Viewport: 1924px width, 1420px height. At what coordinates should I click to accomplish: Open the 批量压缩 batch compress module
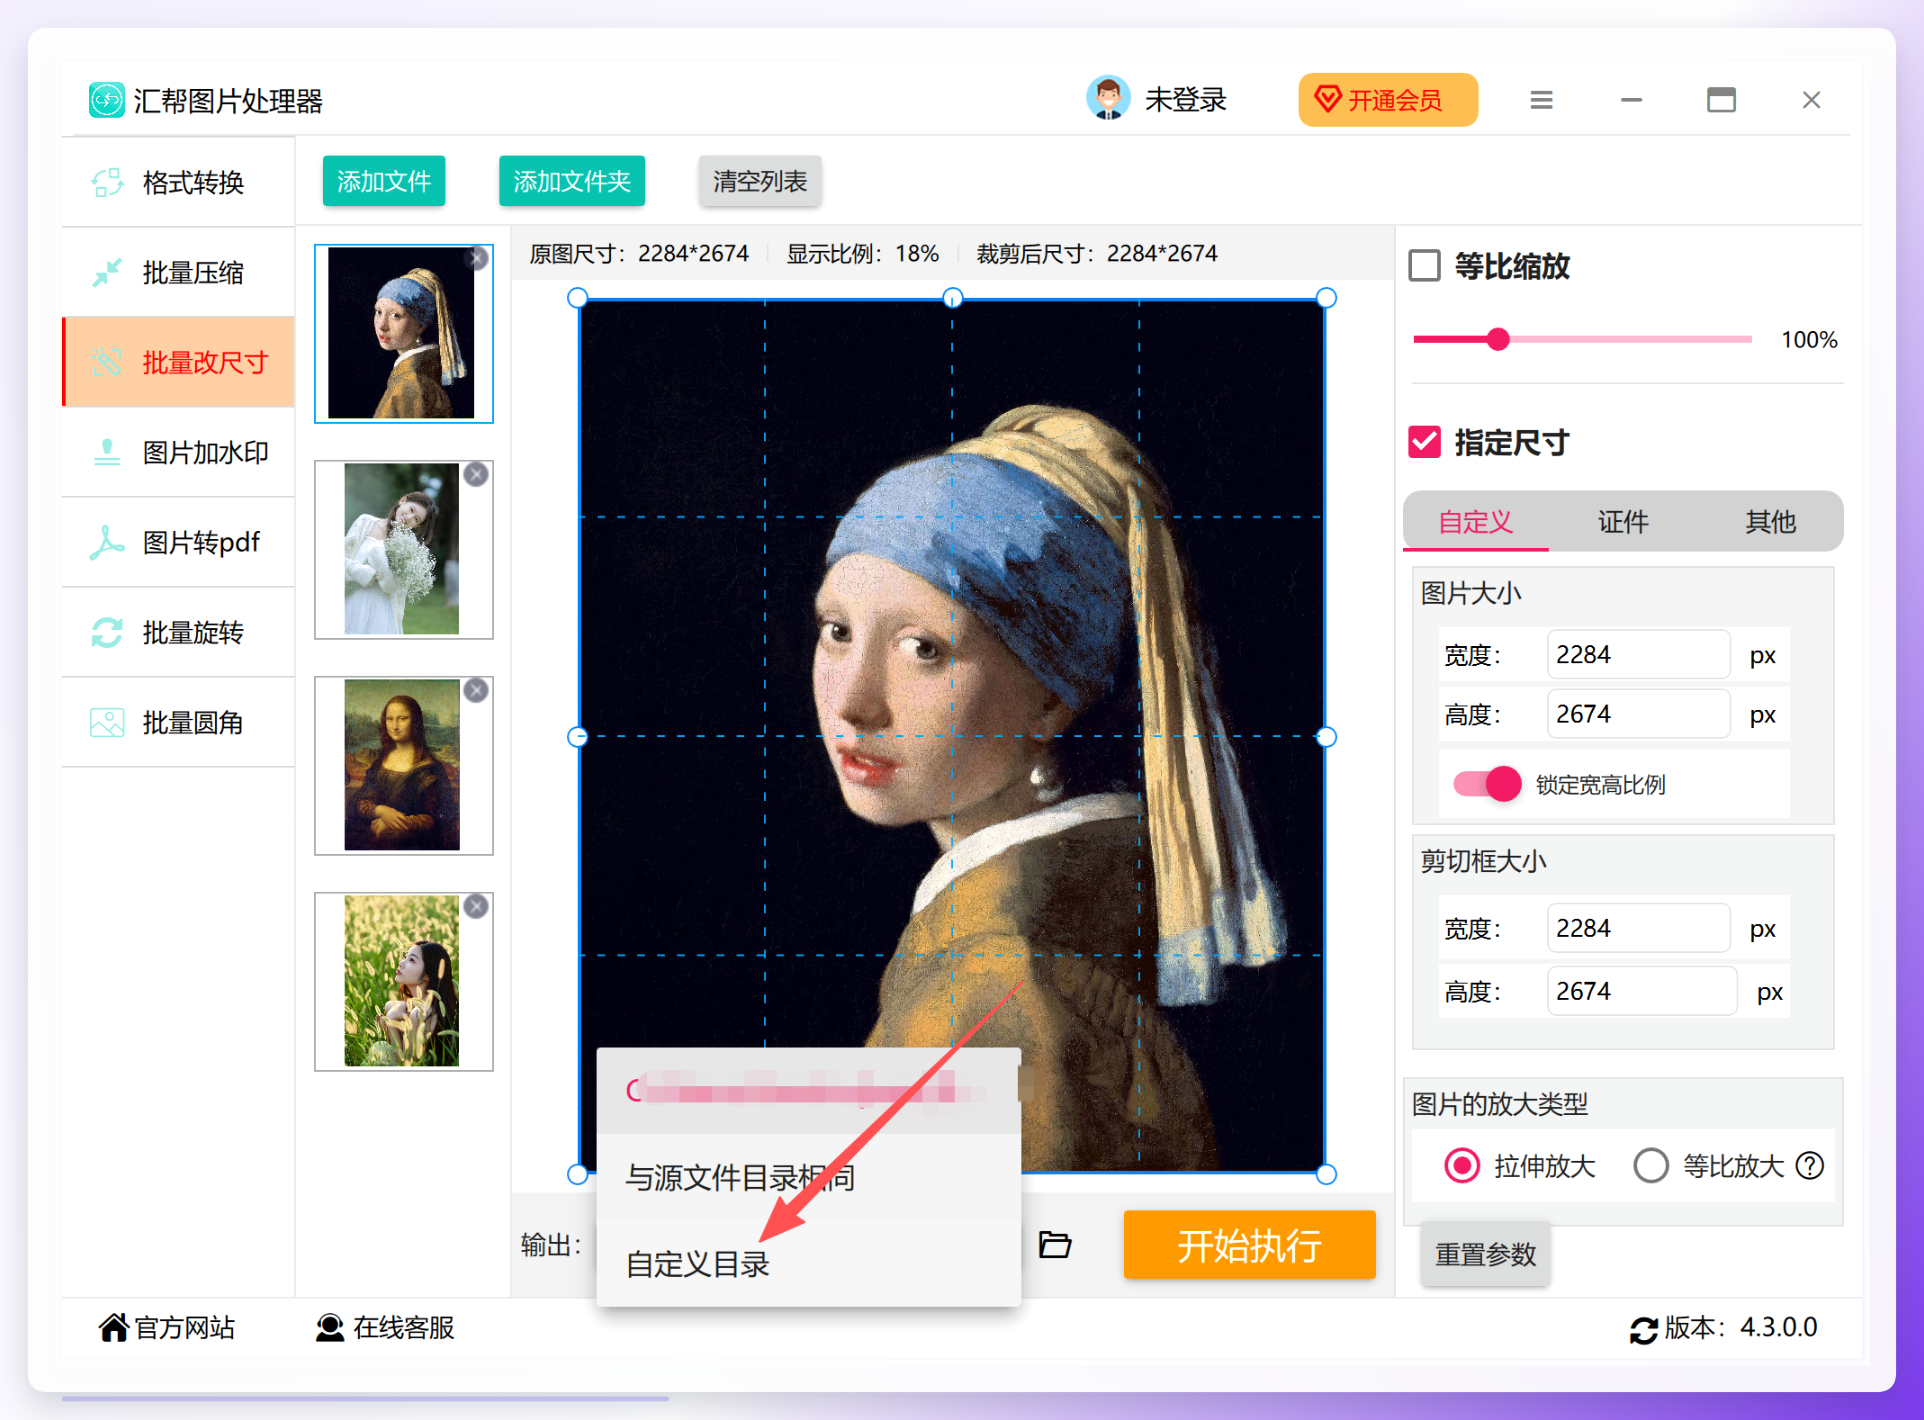178,272
